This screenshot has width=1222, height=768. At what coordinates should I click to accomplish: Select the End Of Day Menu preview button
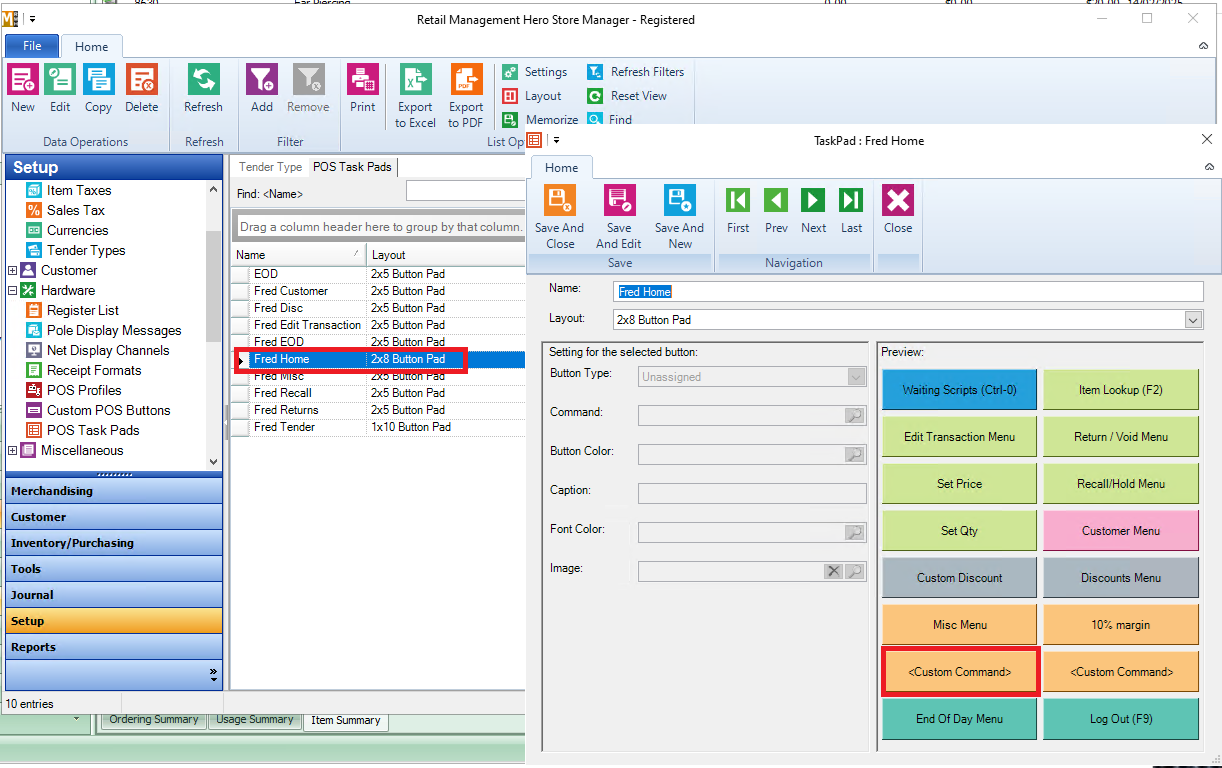tap(959, 719)
